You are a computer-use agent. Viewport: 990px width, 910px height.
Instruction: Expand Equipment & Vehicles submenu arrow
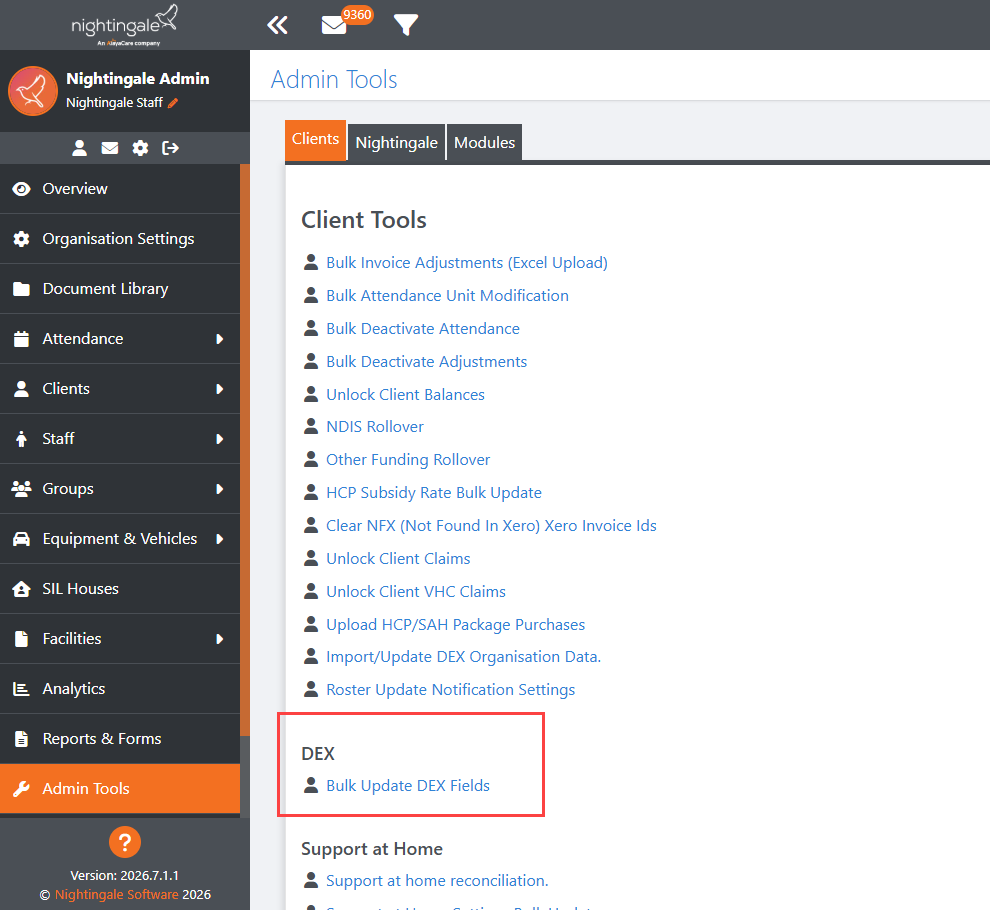coord(220,539)
